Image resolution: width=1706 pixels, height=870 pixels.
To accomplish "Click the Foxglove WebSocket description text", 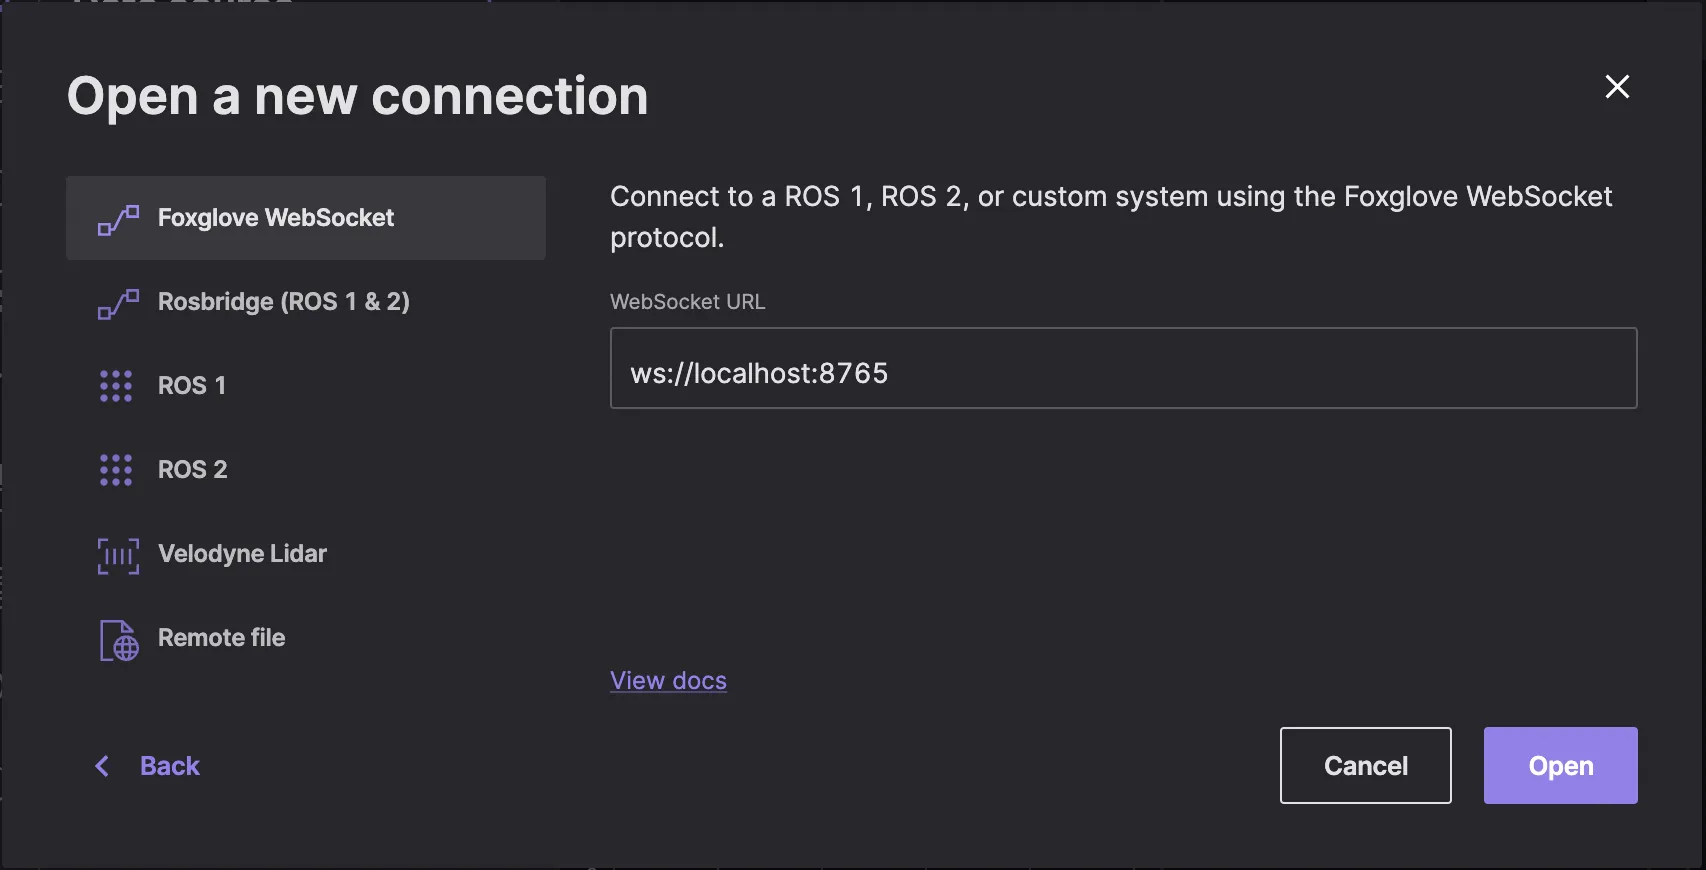I will (x=1111, y=217).
